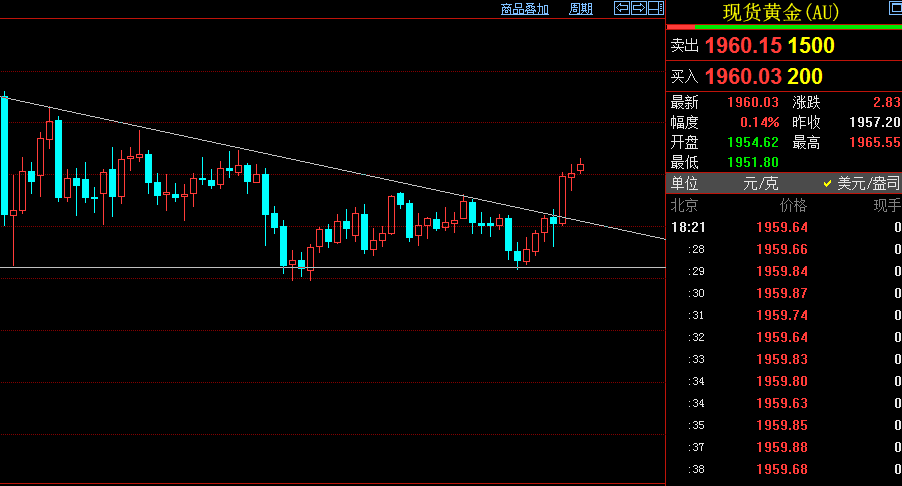Click the 昨收 value 1957.20
Image resolution: width=902 pixels, height=486 pixels.
pos(874,123)
